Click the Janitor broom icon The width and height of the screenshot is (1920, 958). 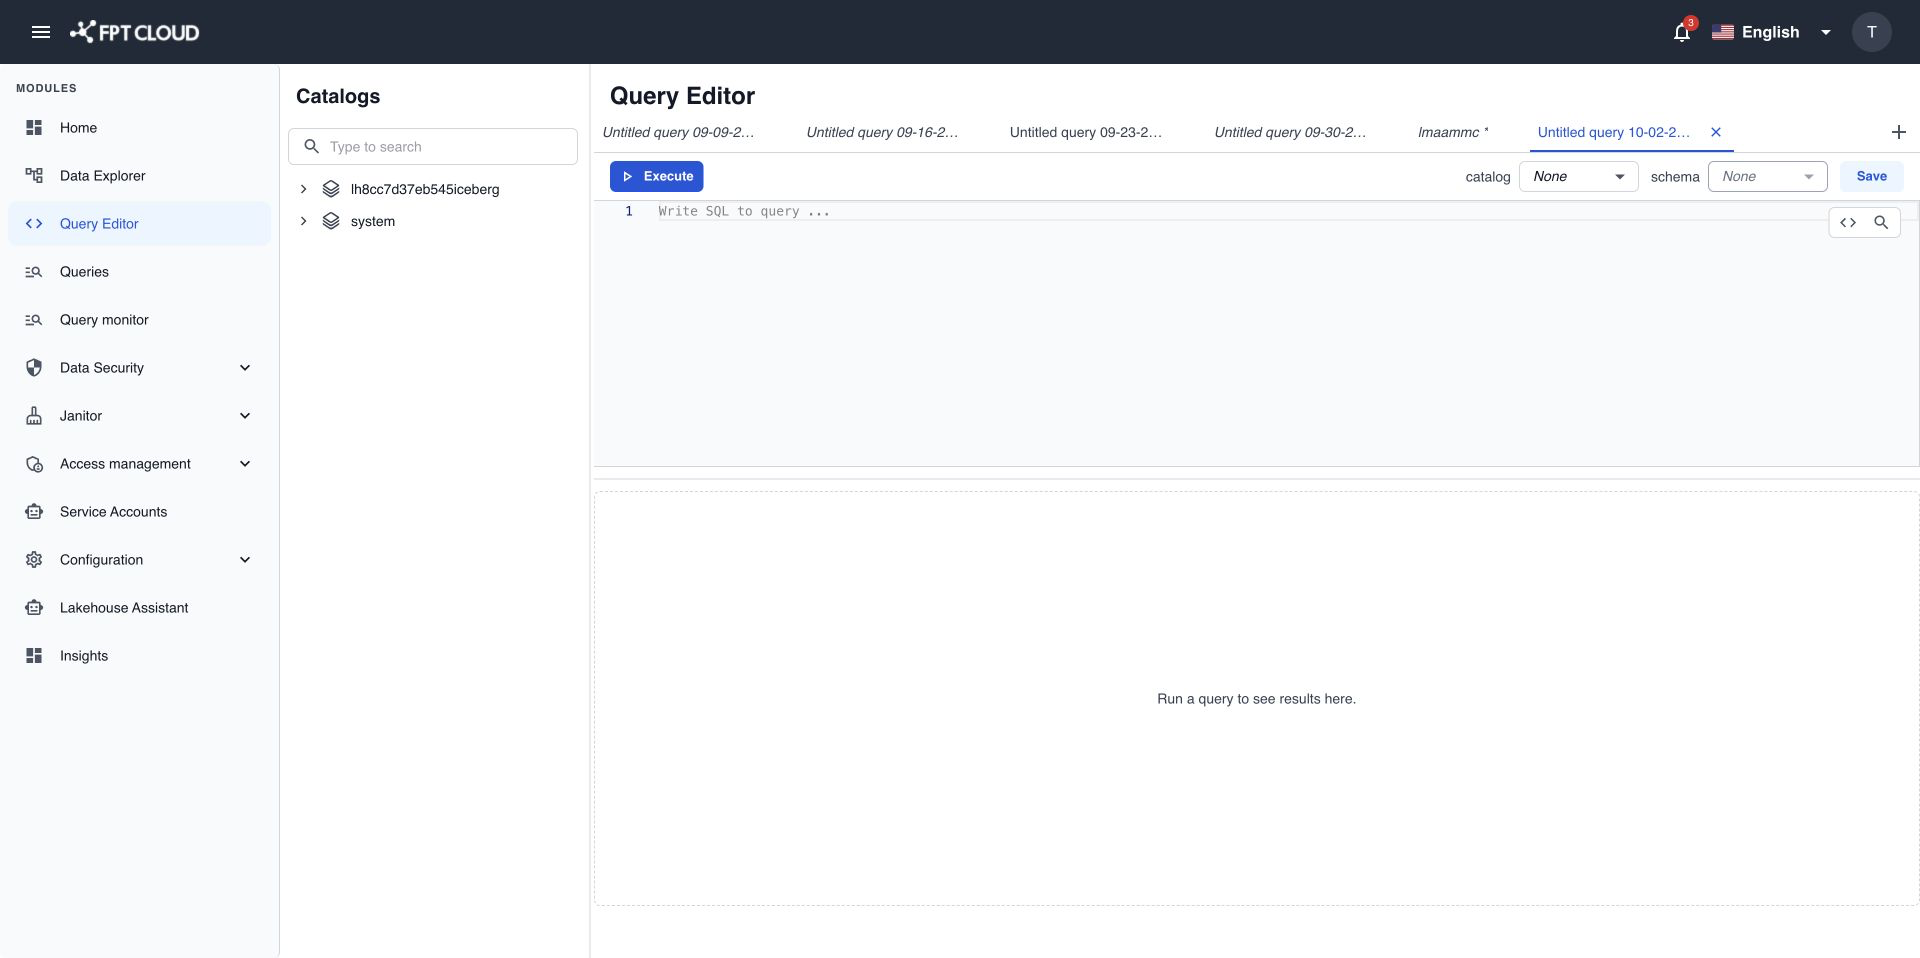[x=34, y=416]
